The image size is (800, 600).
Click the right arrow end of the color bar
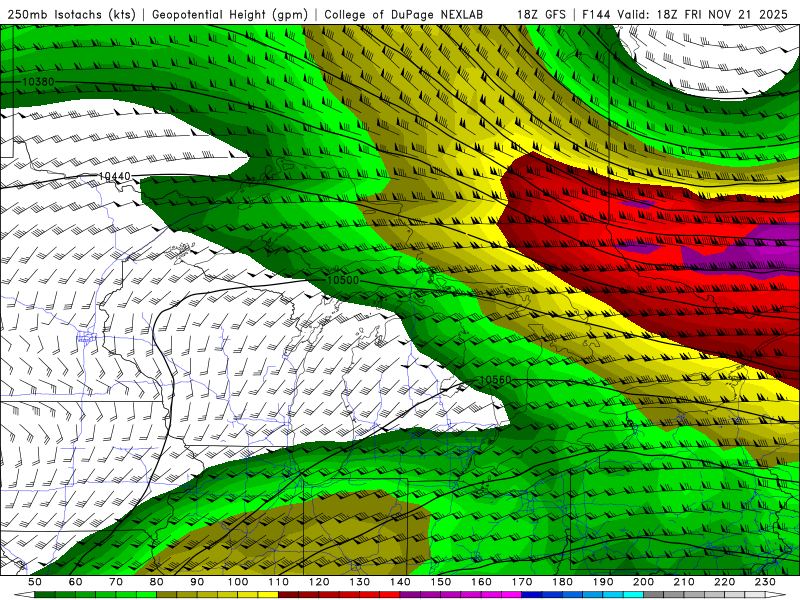pyautogui.click(x=776, y=595)
